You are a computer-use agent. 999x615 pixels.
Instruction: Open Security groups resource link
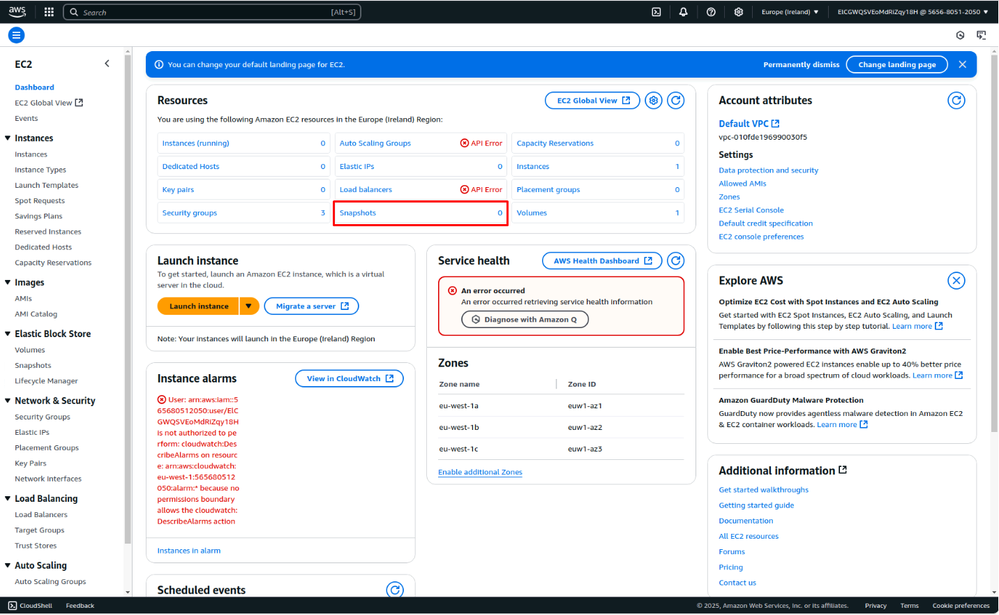point(189,213)
